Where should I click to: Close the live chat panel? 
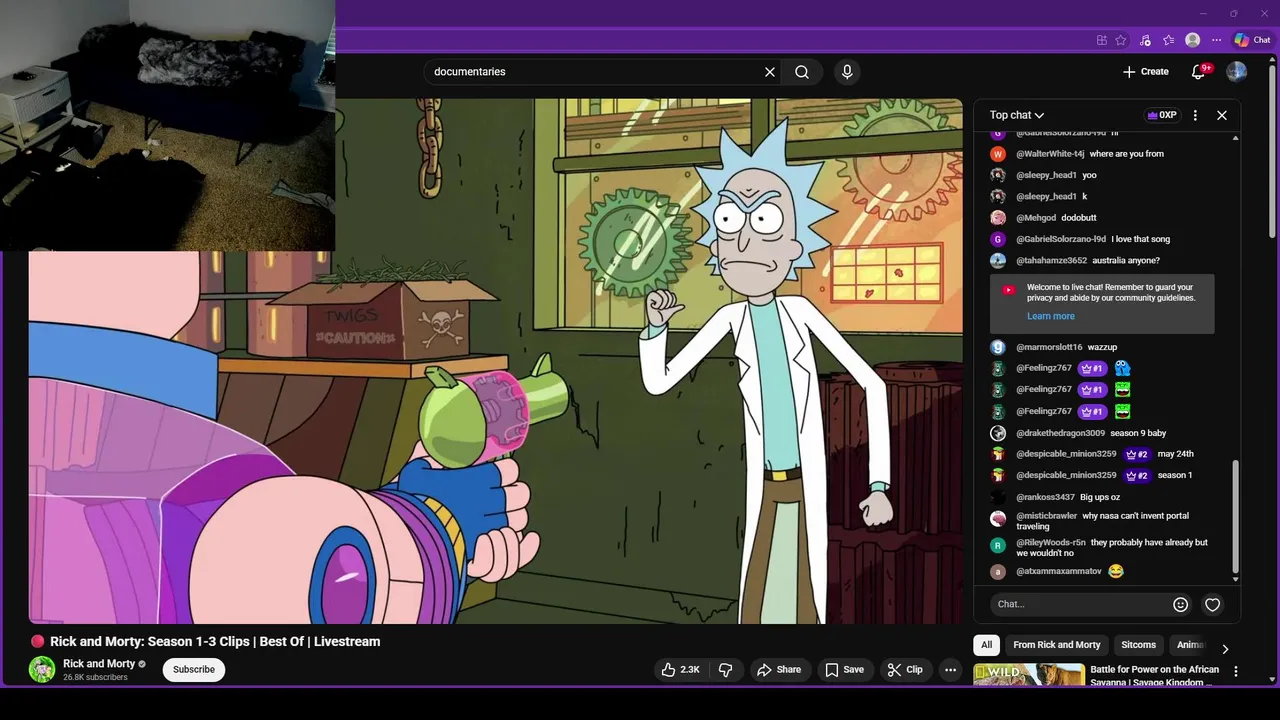[1222, 115]
